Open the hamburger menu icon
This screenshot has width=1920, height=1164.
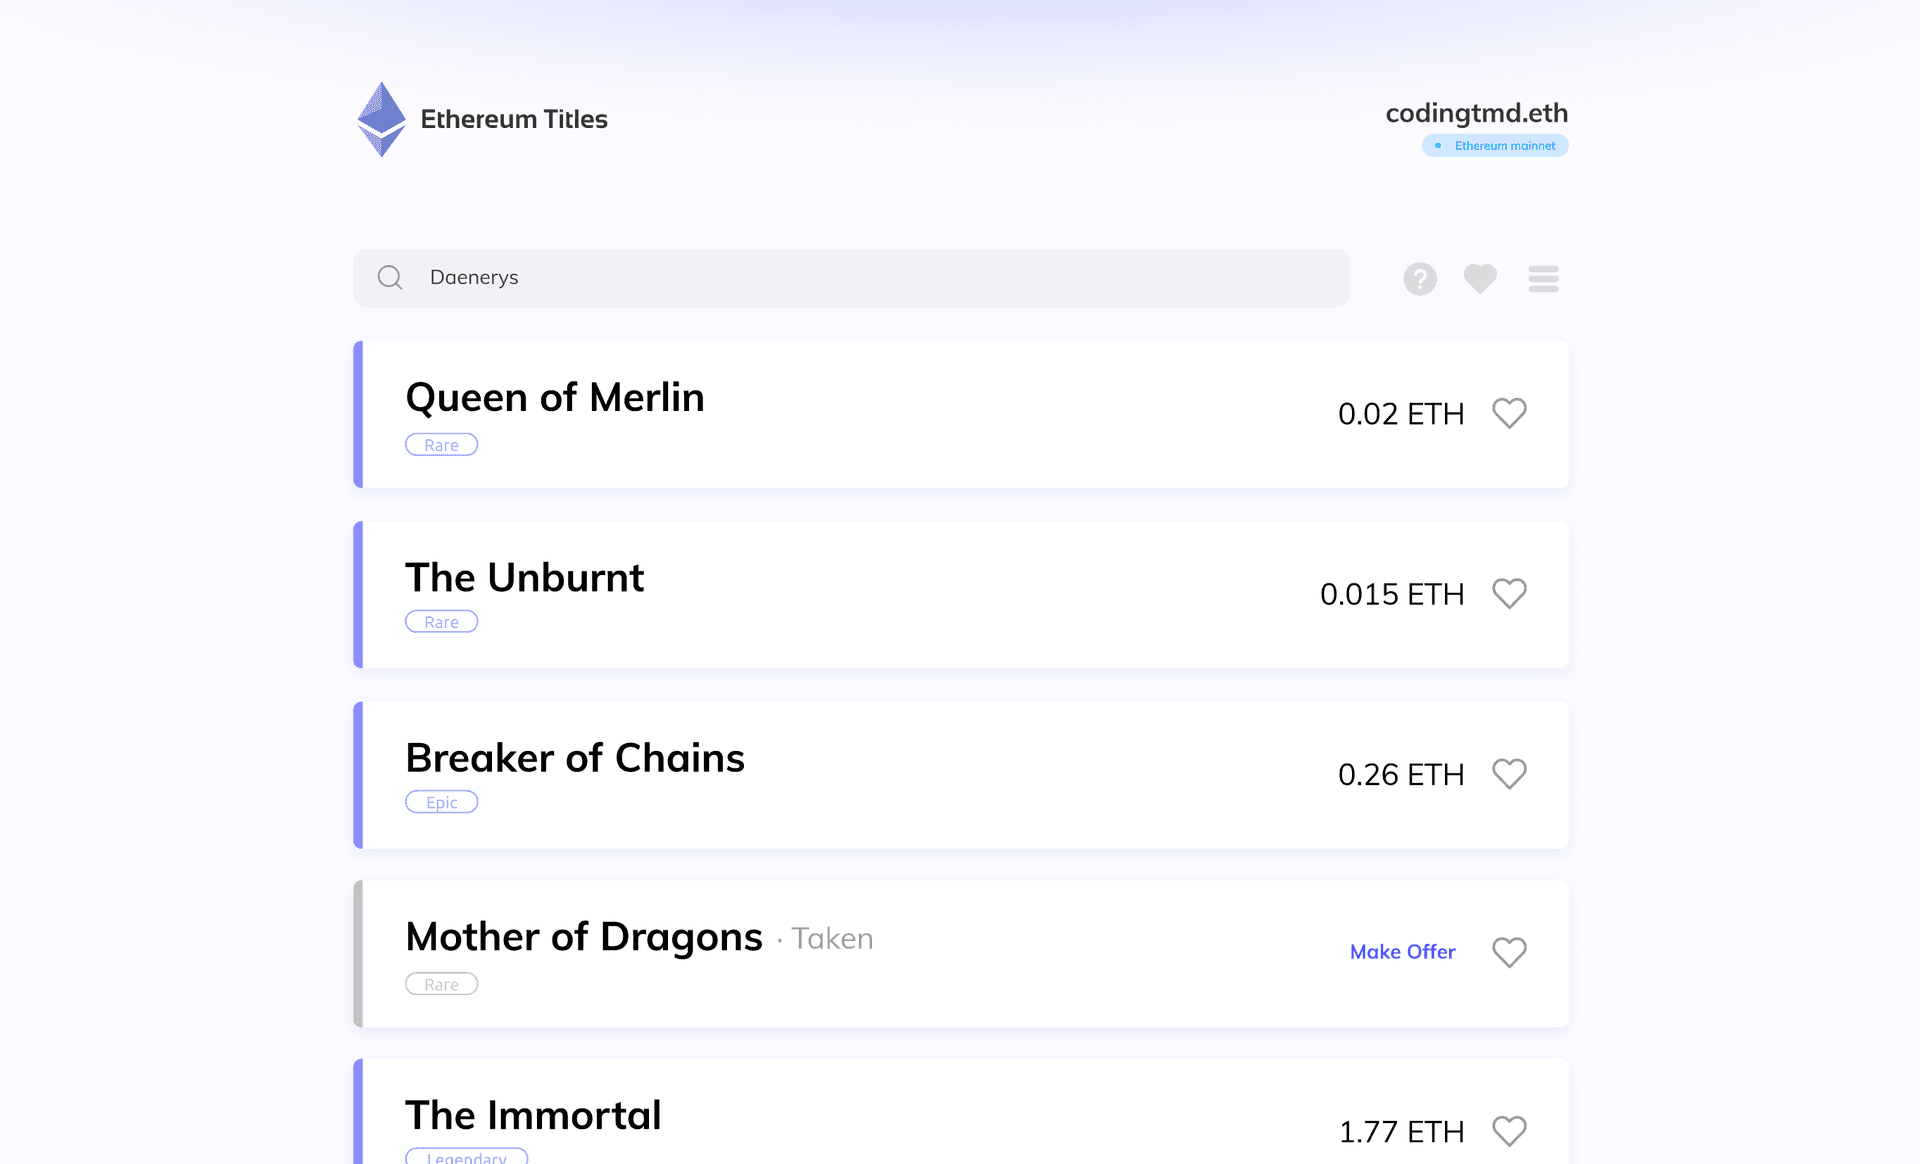[1543, 279]
